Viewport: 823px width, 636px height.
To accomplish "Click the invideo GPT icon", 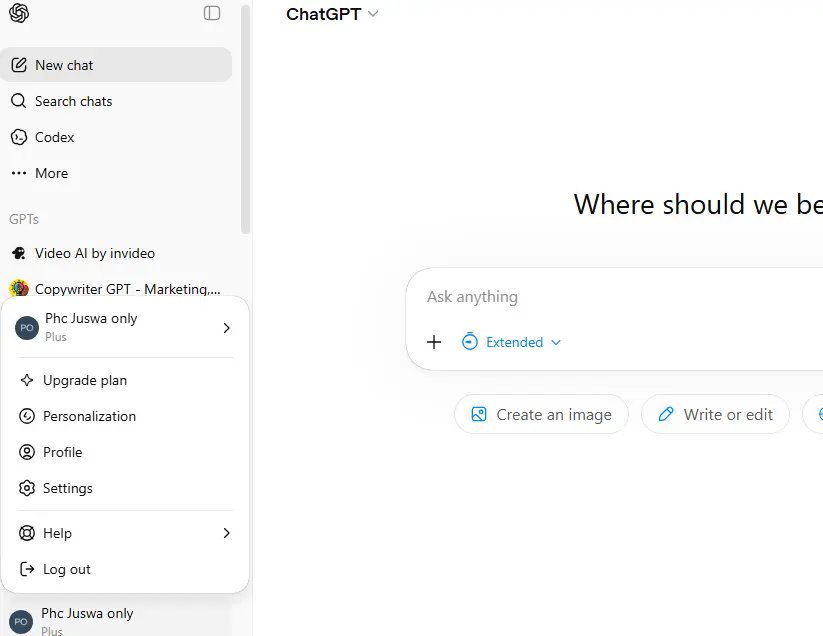I will [x=19, y=253].
